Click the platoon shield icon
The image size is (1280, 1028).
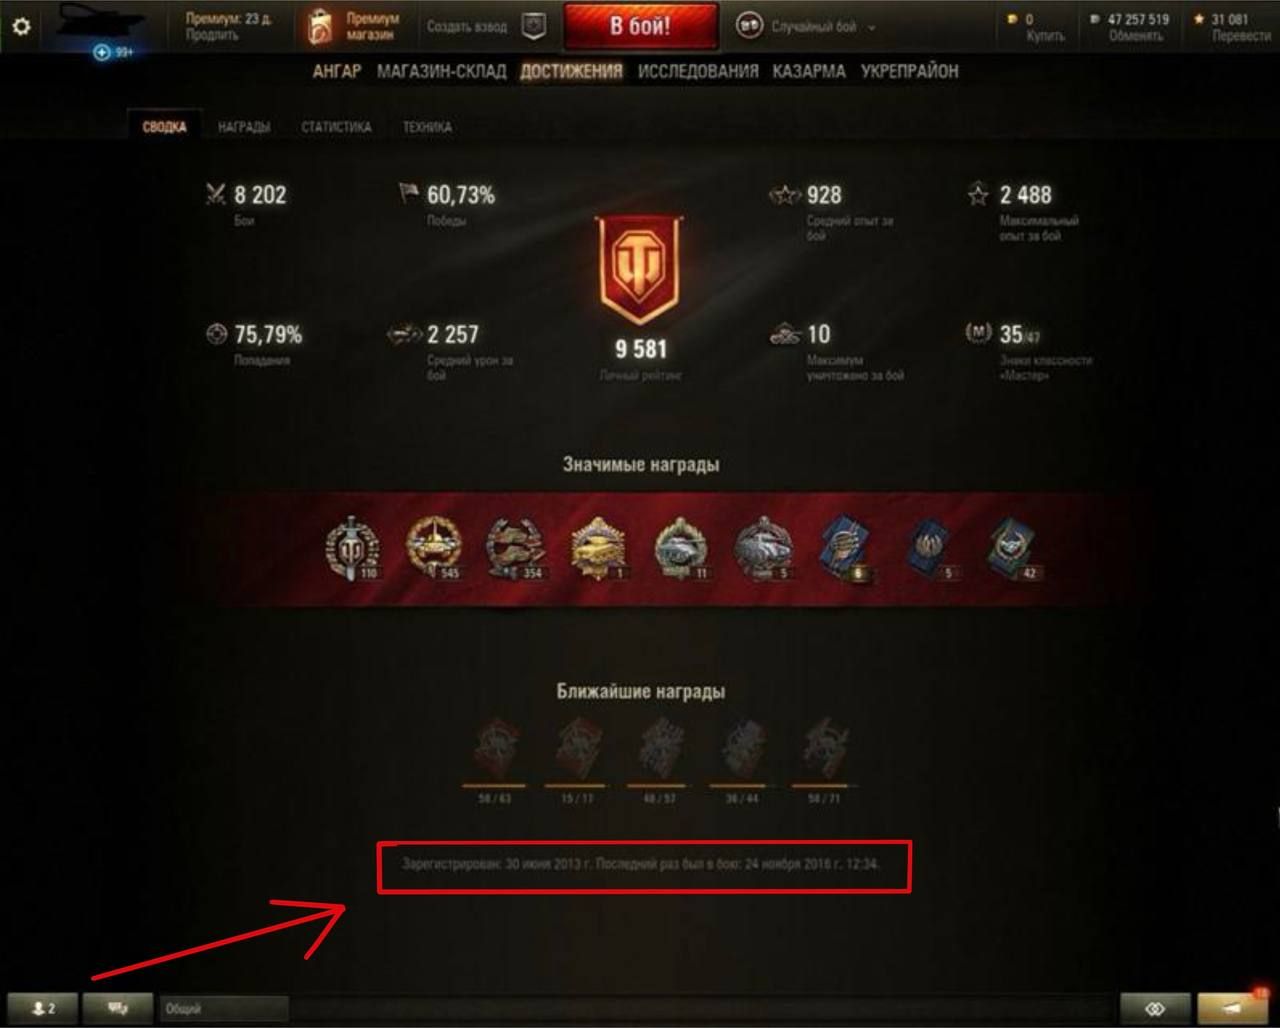tap(535, 27)
